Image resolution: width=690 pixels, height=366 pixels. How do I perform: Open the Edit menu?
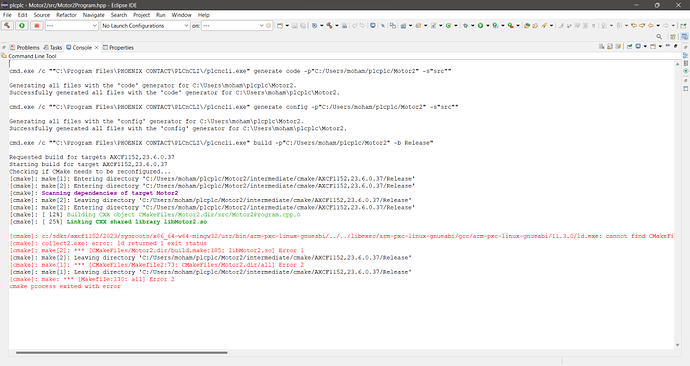22,15
